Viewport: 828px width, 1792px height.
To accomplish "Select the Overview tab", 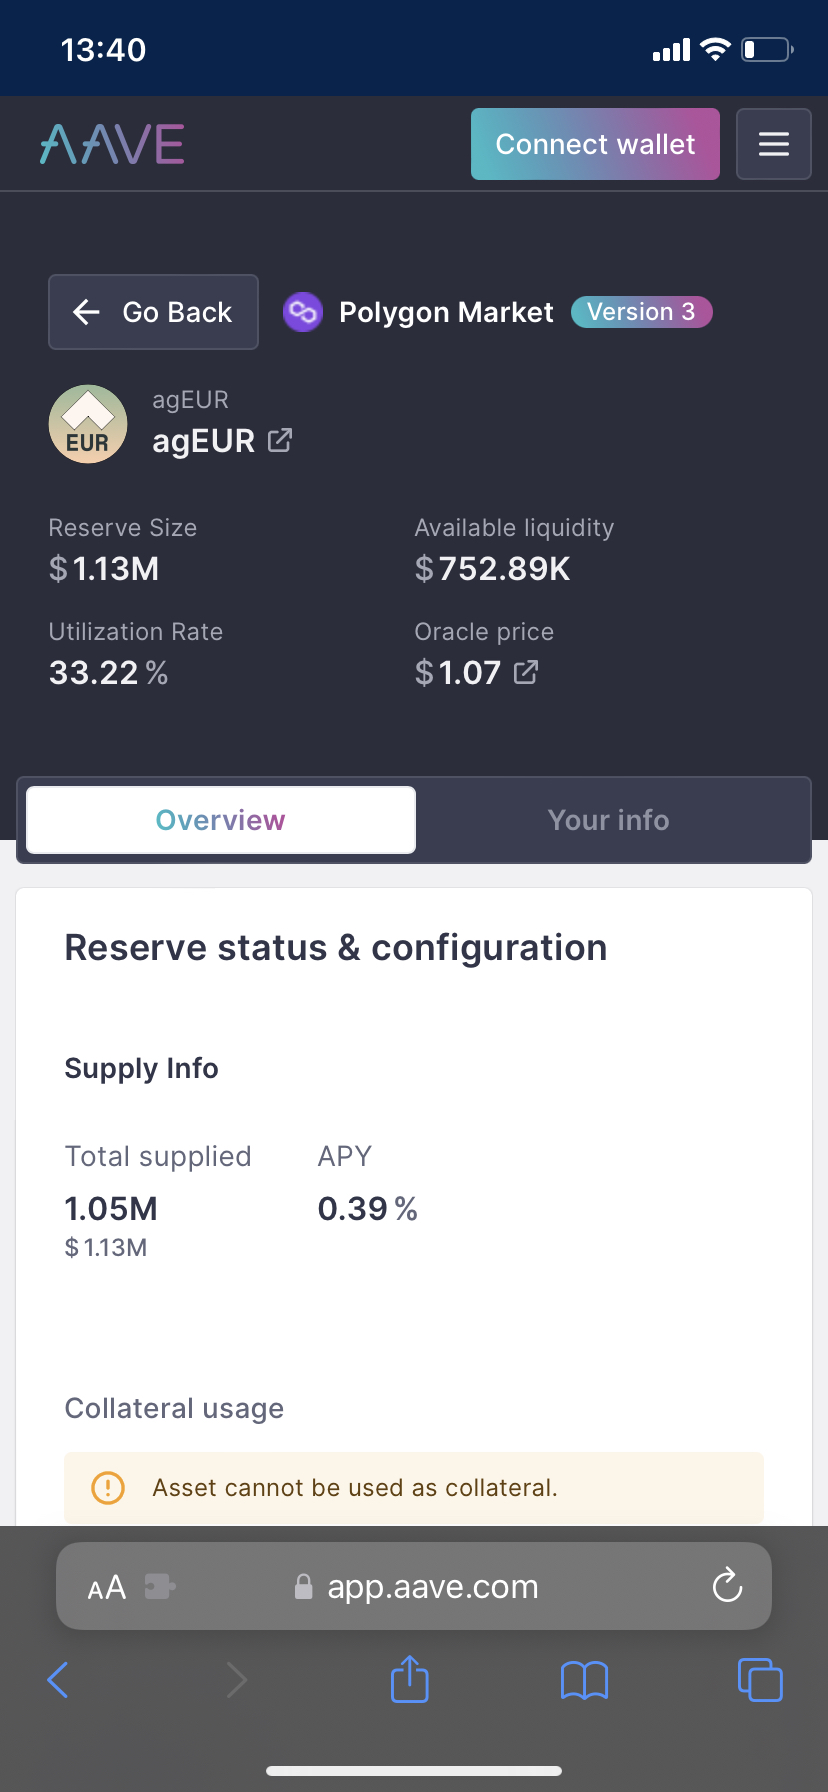I will pyautogui.click(x=220, y=820).
